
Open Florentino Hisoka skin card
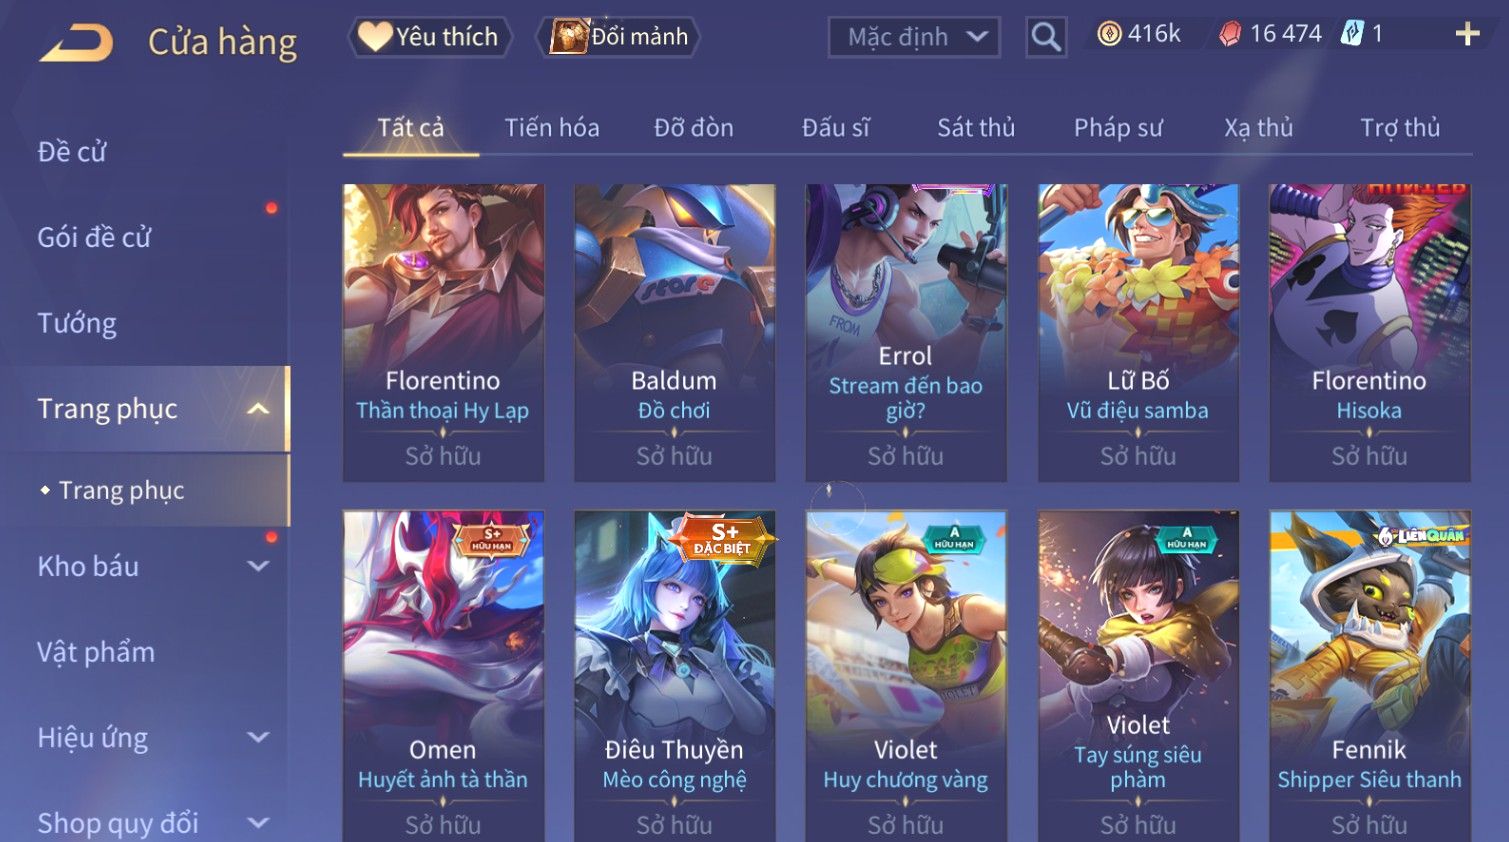tap(1369, 333)
